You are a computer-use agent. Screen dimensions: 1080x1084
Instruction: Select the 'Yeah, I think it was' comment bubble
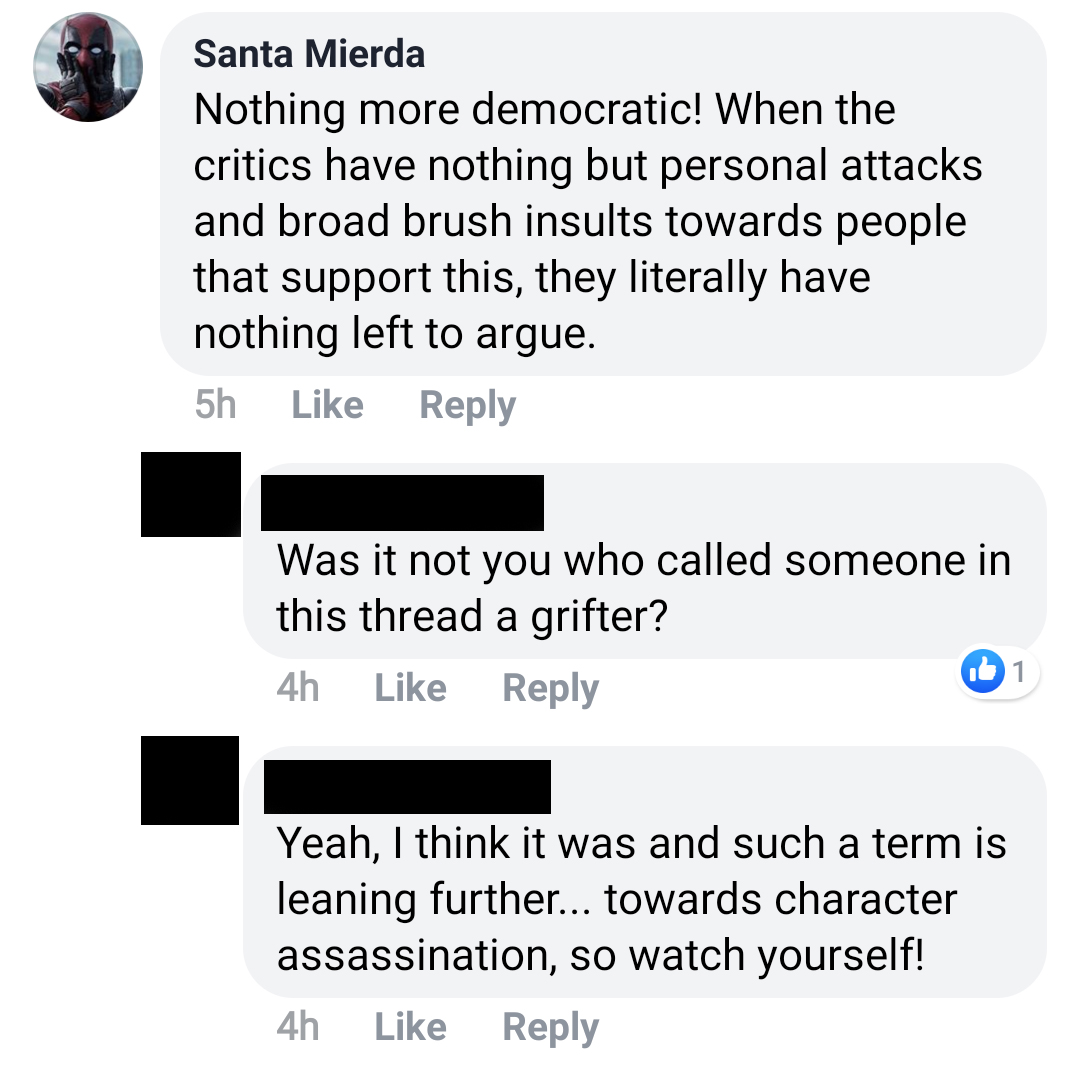pyautogui.click(x=644, y=872)
